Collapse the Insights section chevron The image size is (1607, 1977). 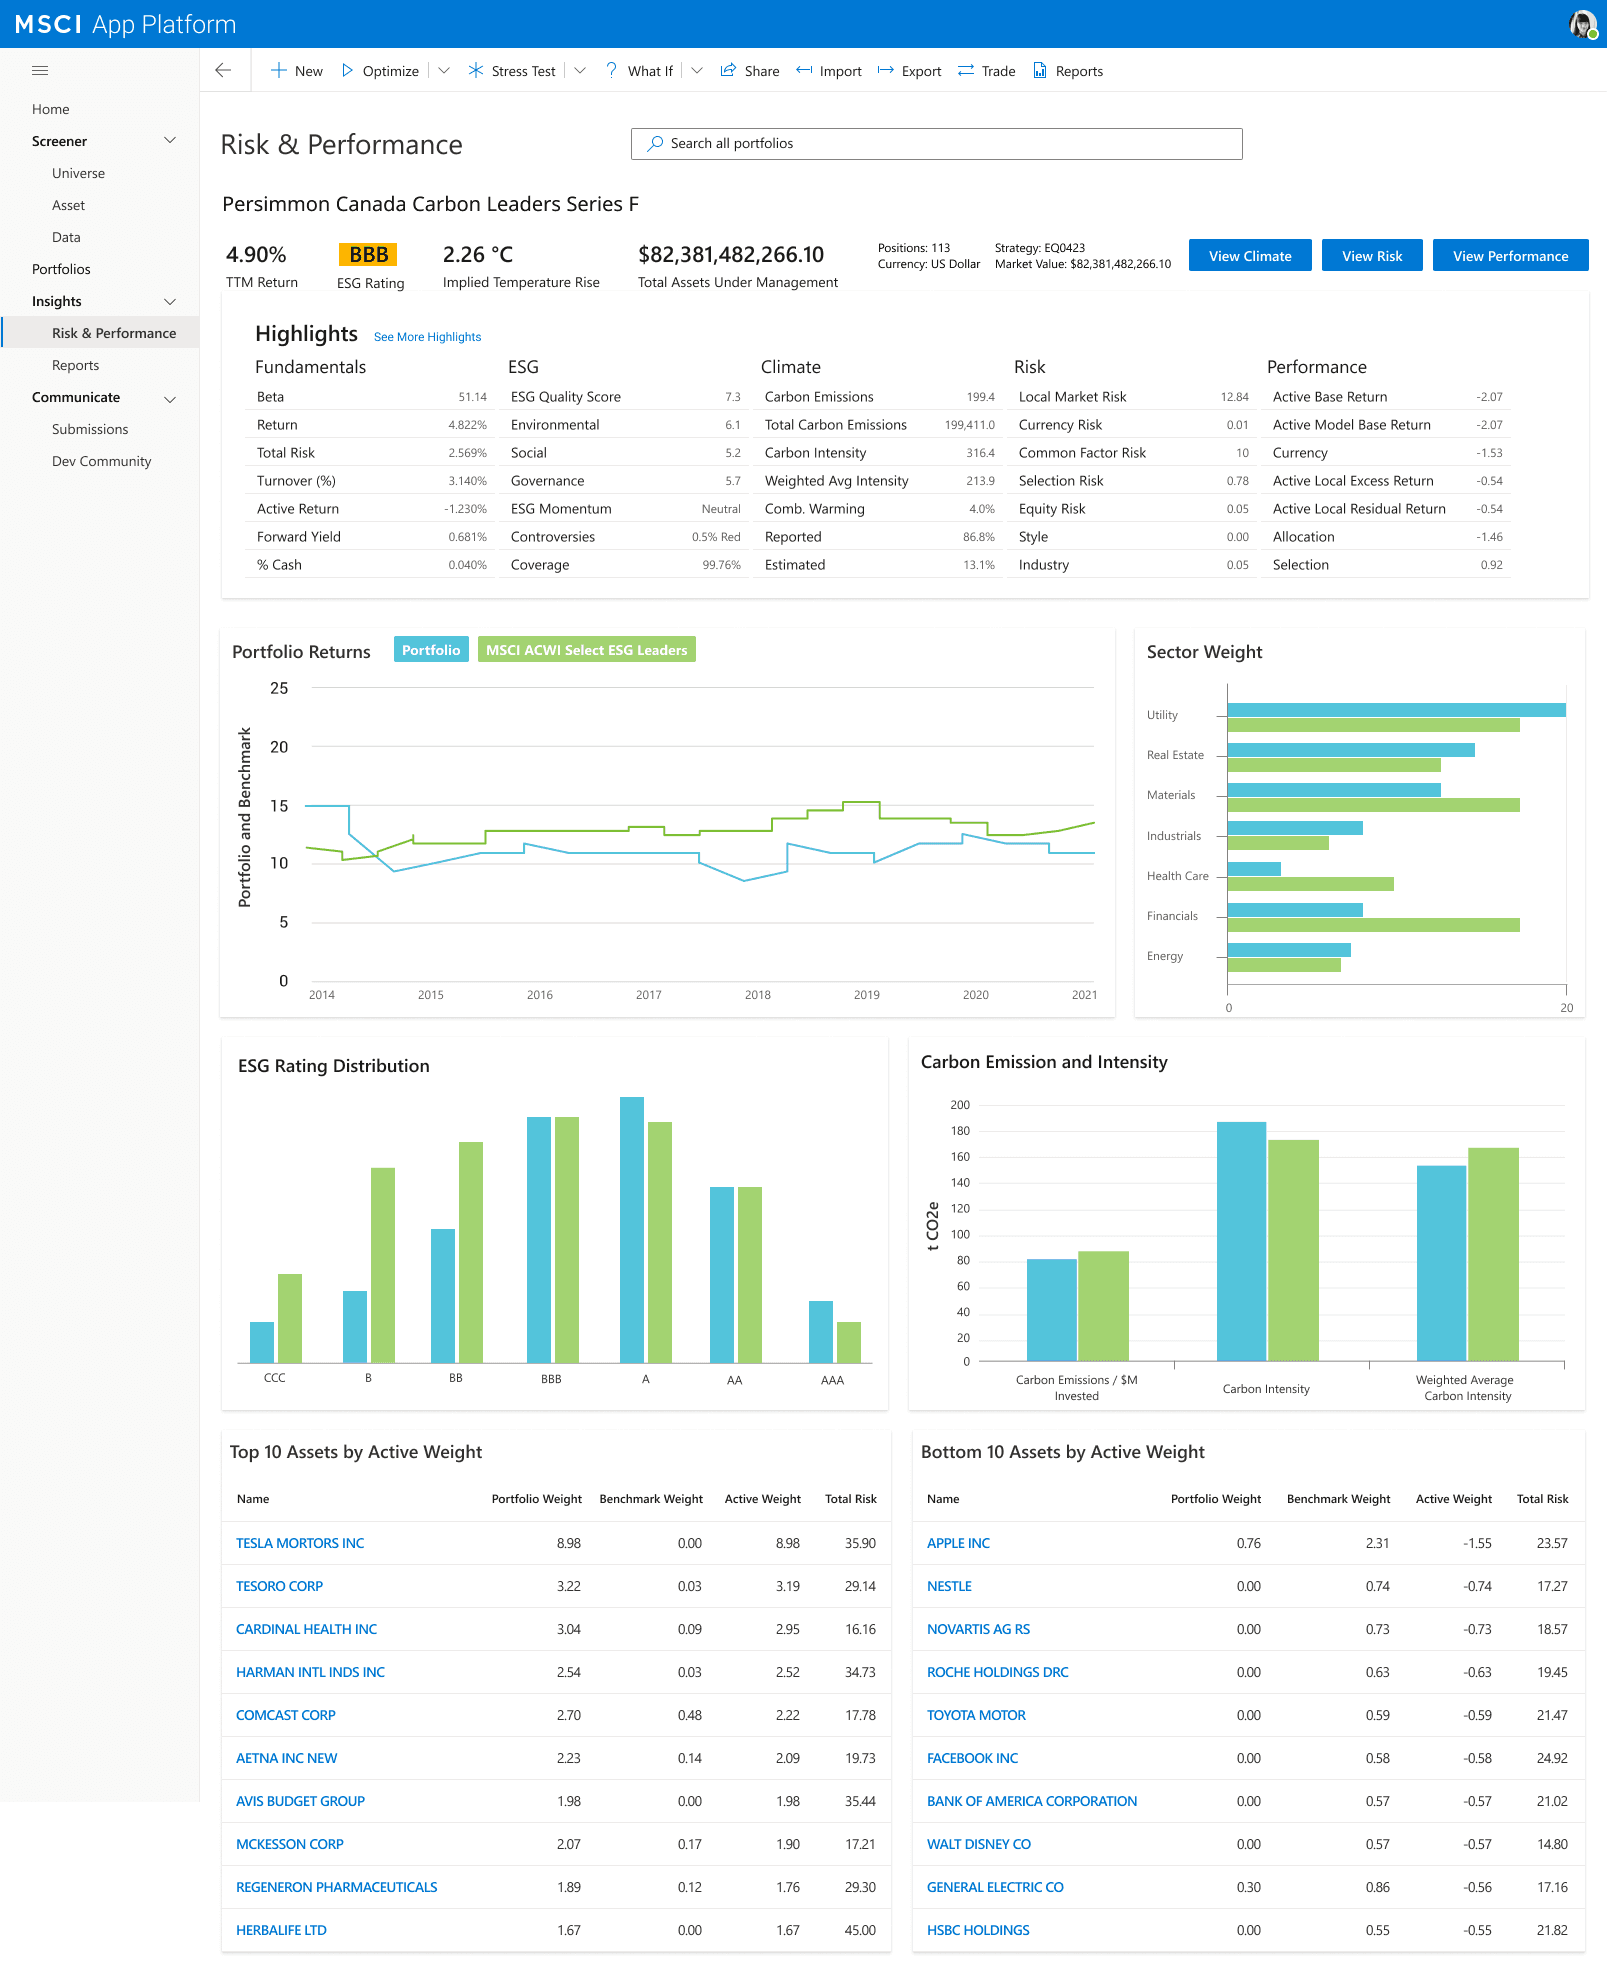click(170, 301)
